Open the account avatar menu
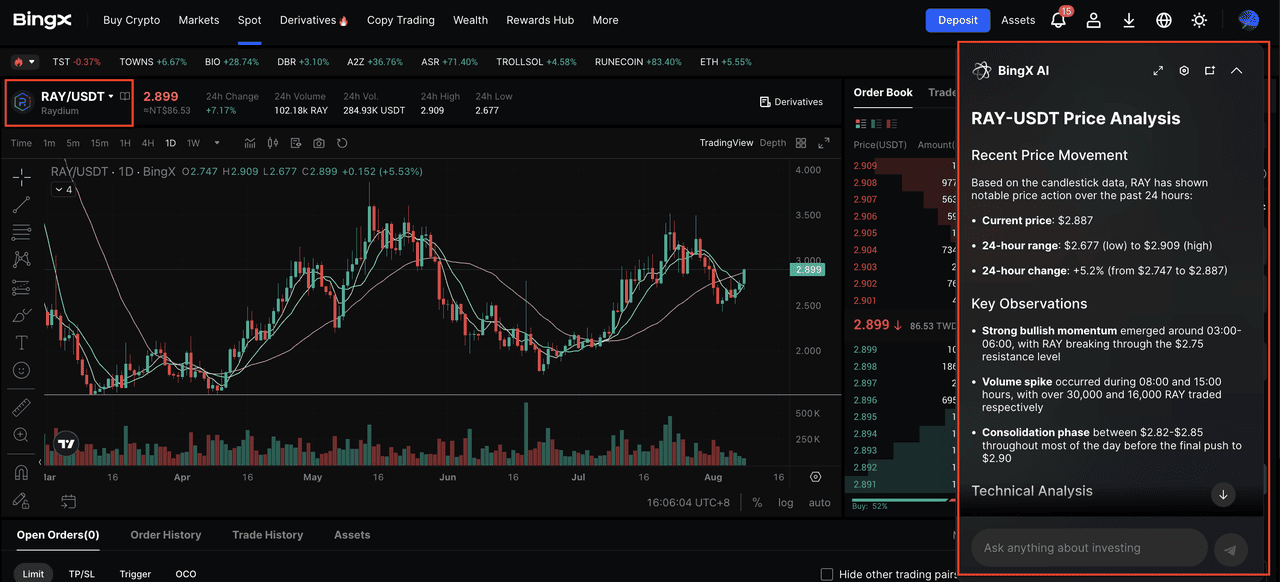The height and width of the screenshot is (582, 1280). (x=1248, y=20)
